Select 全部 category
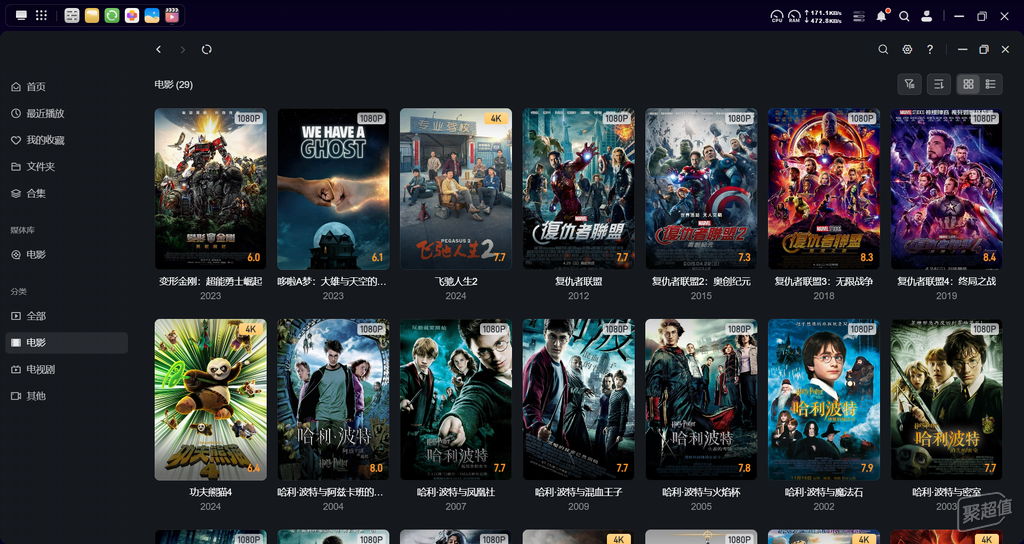This screenshot has width=1024, height=544. pyautogui.click(x=67, y=316)
